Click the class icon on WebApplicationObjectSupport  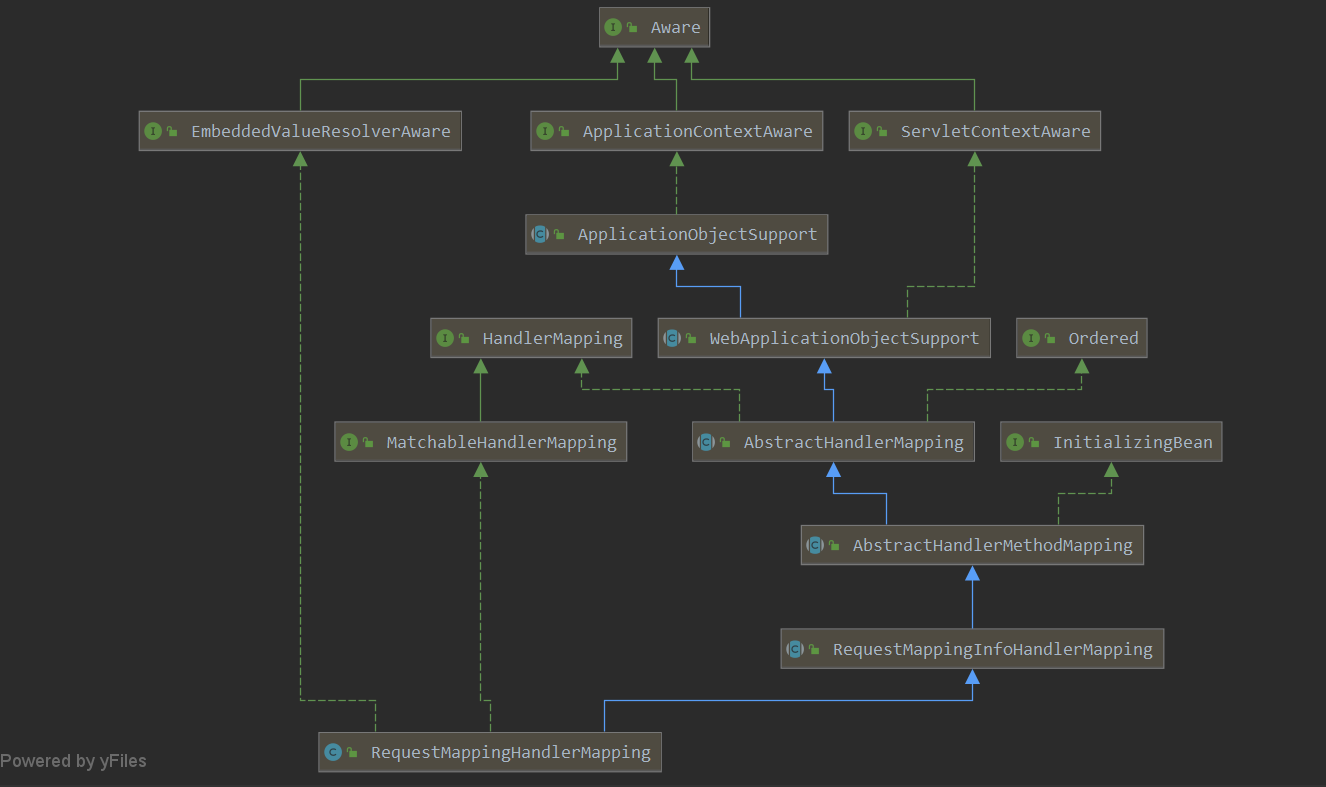[672, 338]
